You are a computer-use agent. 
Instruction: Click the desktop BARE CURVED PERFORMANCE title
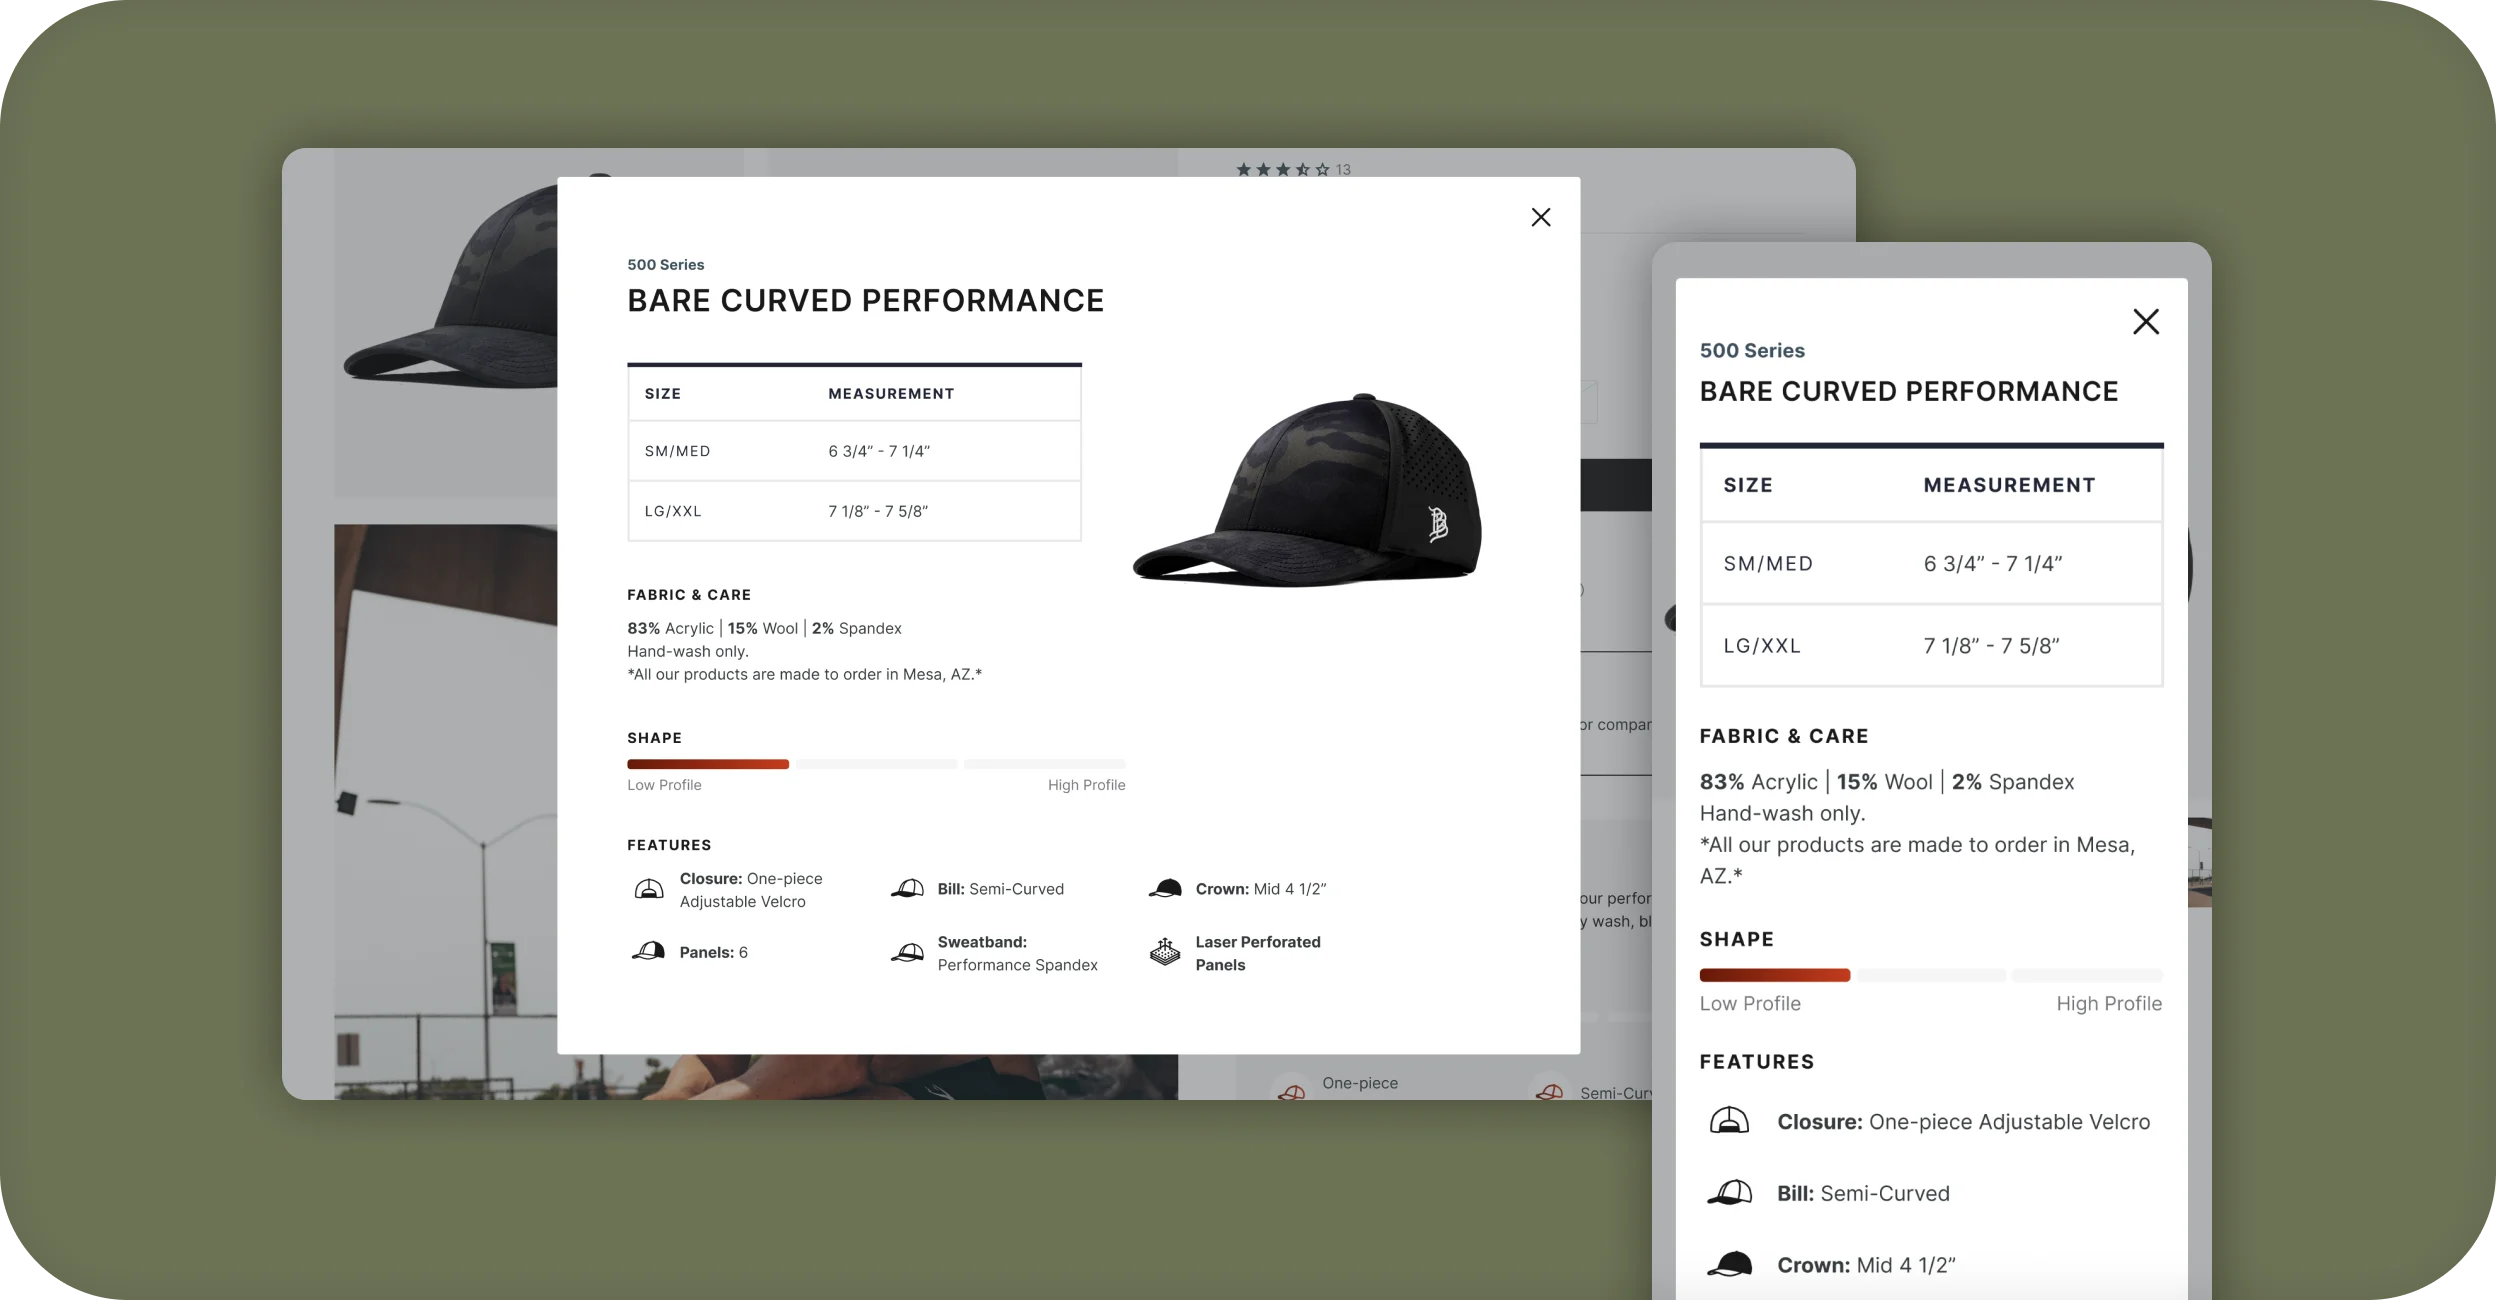865,300
